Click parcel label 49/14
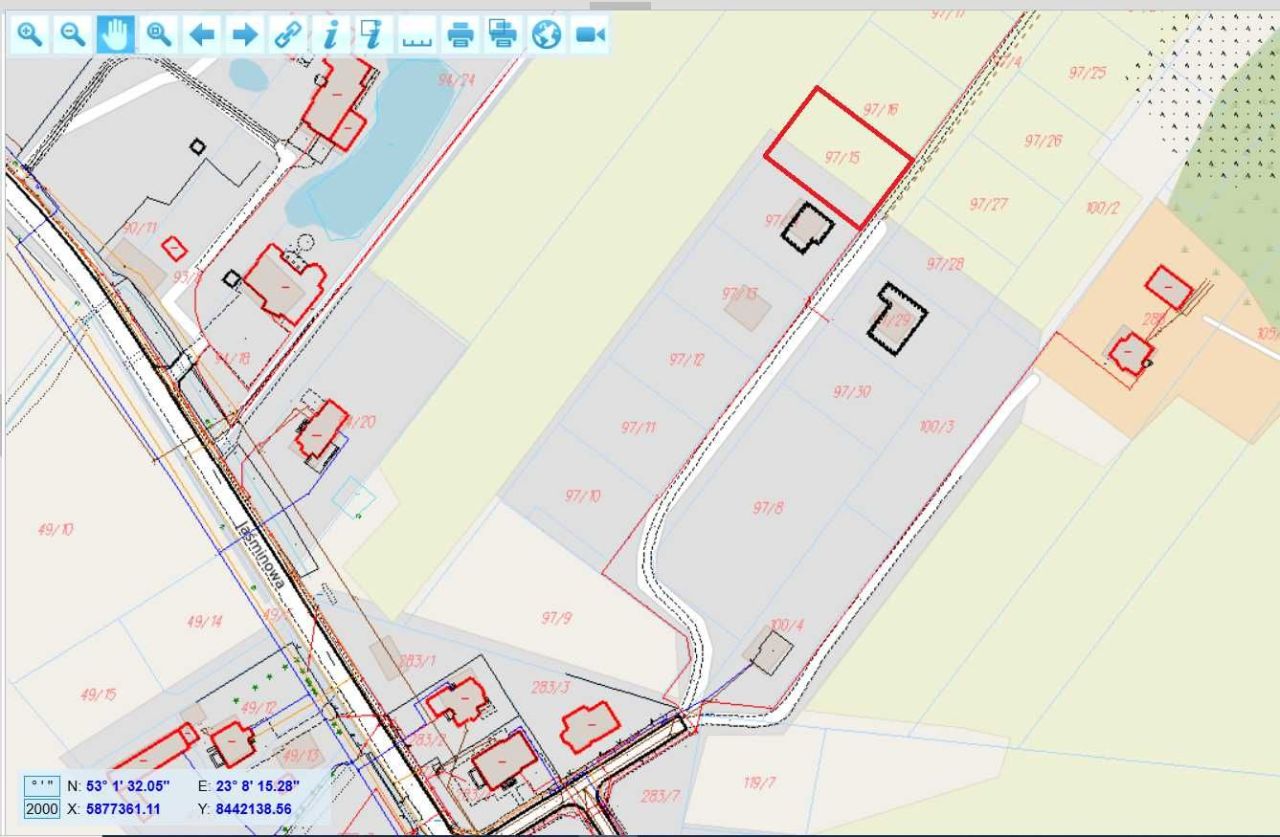 click(x=205, y=621)
